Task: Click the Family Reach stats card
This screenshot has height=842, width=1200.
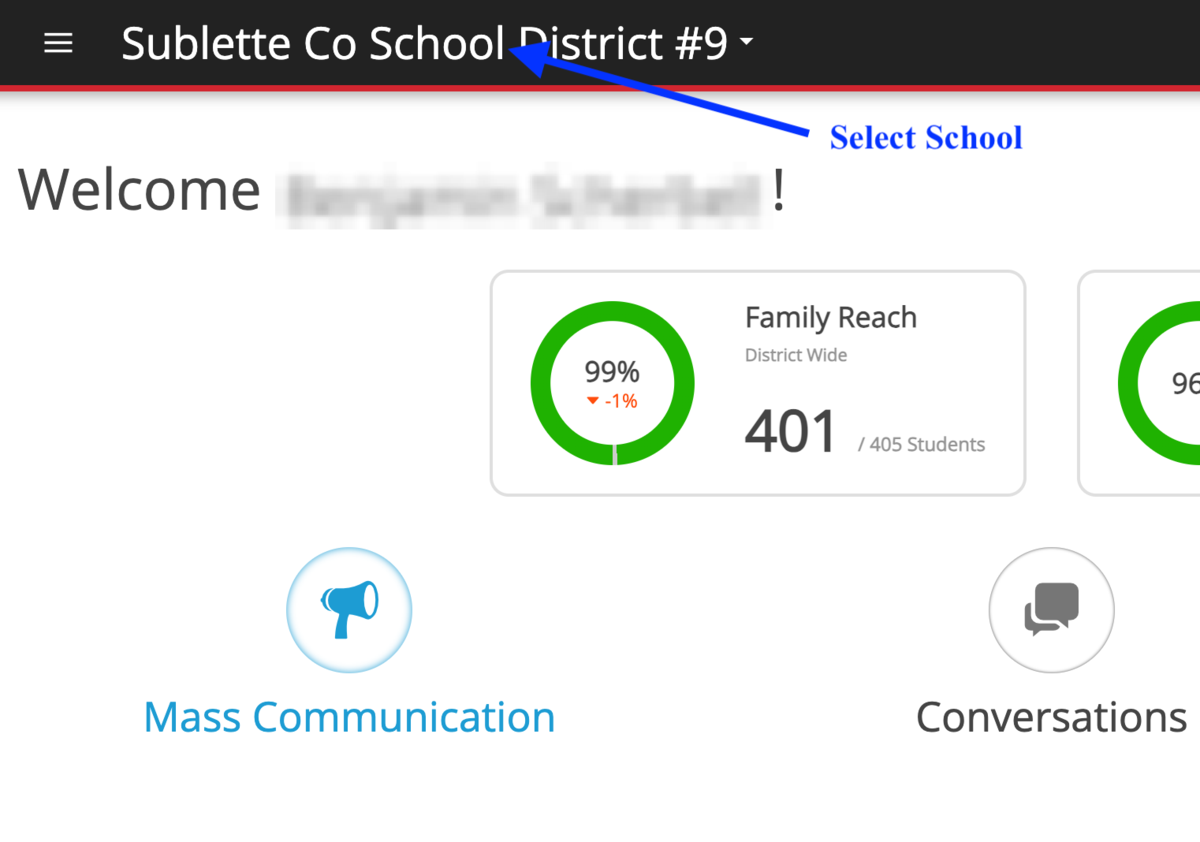Action: (x=757, y=382)
